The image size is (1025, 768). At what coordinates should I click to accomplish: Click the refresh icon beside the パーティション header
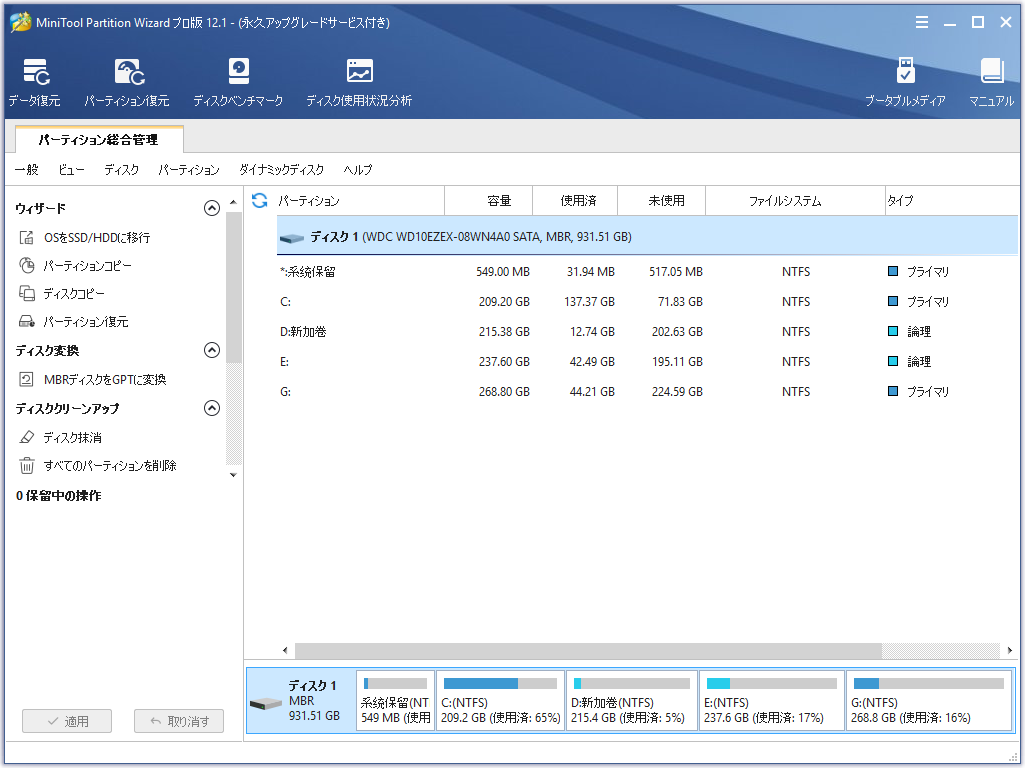260,200
